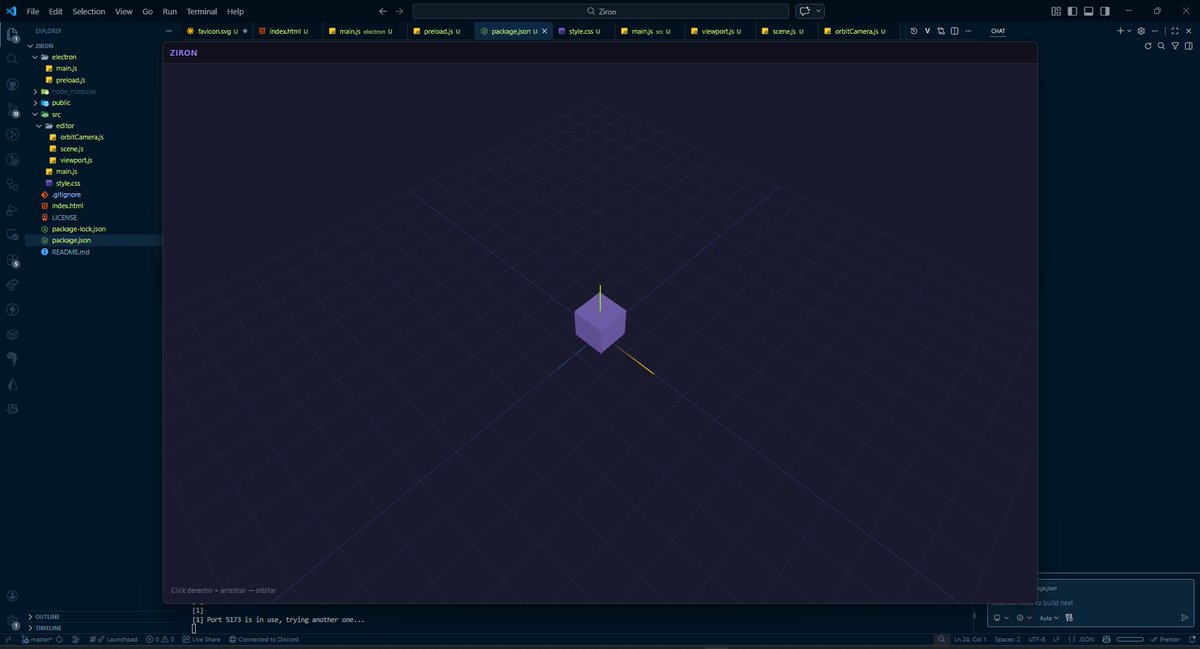1200x649 pixels.
Task: Open the Search view in activity bar
Action: (x=12, y=59)
